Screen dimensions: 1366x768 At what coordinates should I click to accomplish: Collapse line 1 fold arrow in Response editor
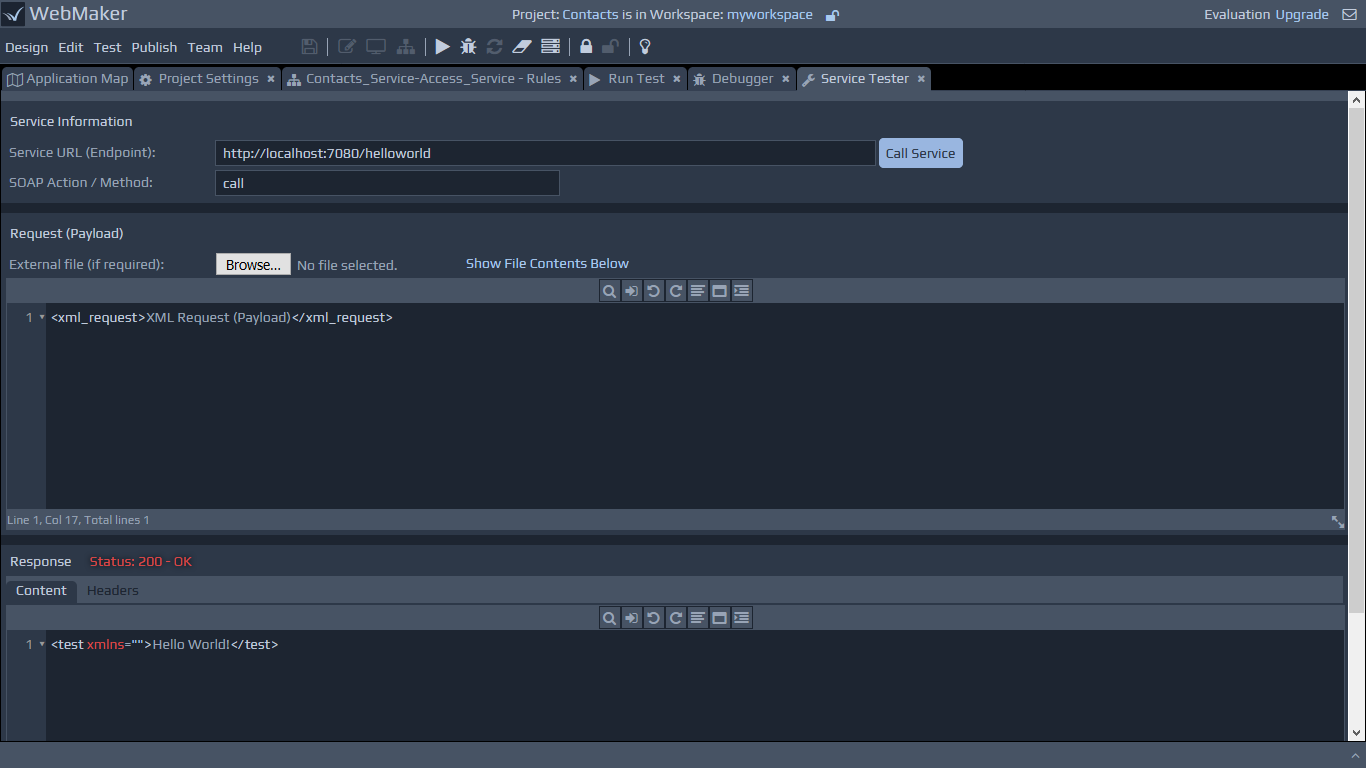(x=41, y=644)
